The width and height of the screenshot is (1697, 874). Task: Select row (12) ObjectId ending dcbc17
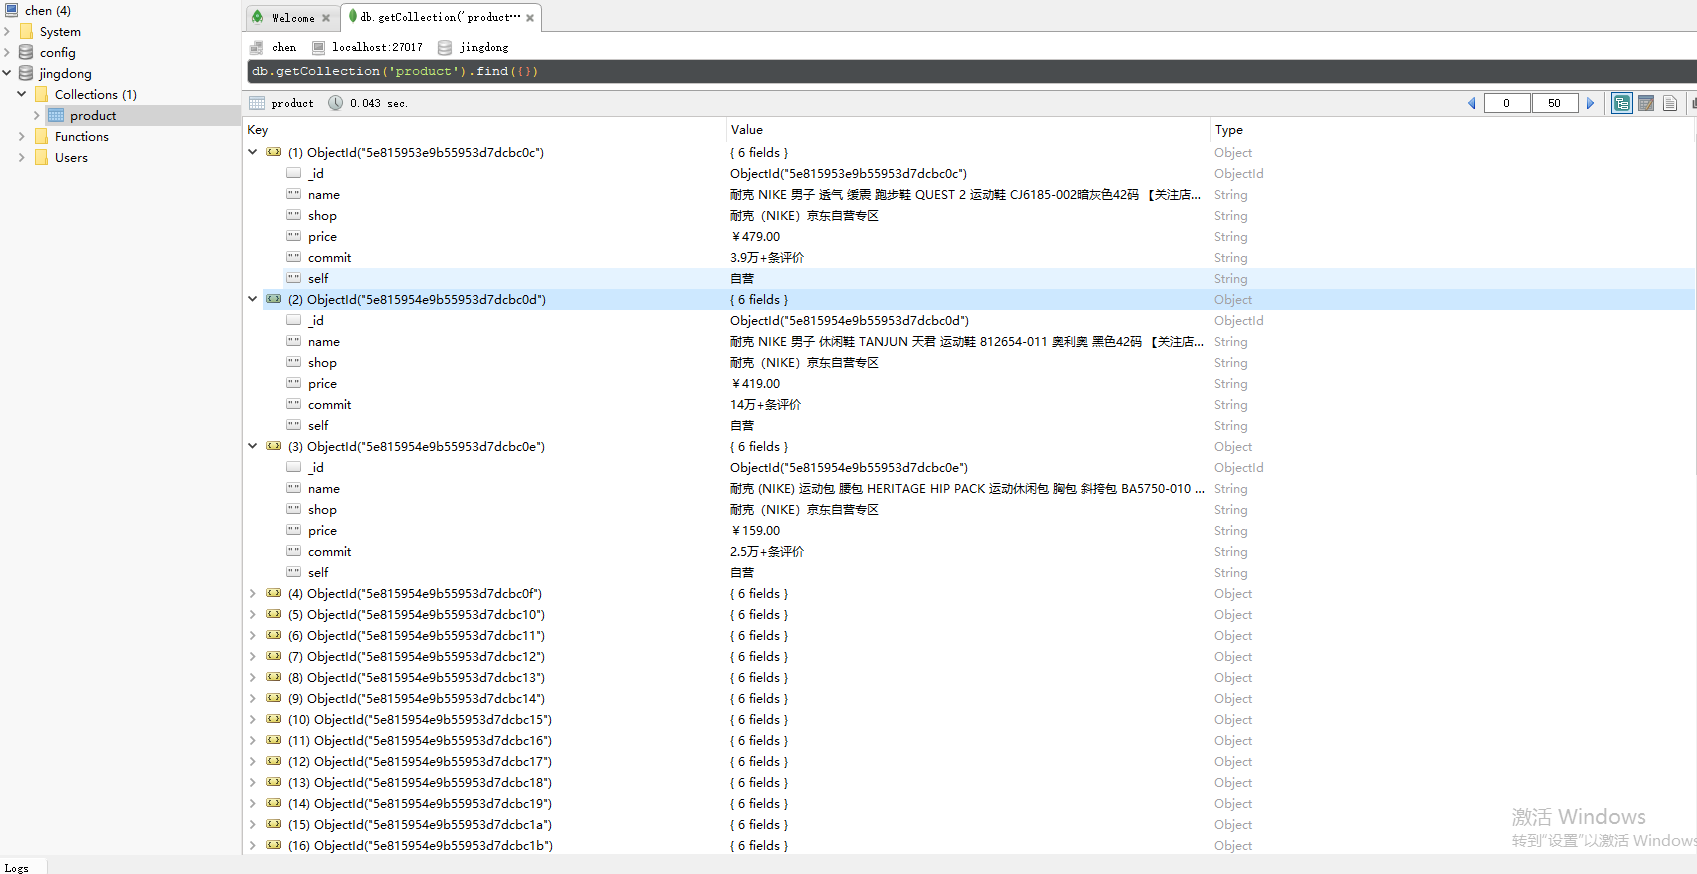pyautogui.click(x=420, y=761)
